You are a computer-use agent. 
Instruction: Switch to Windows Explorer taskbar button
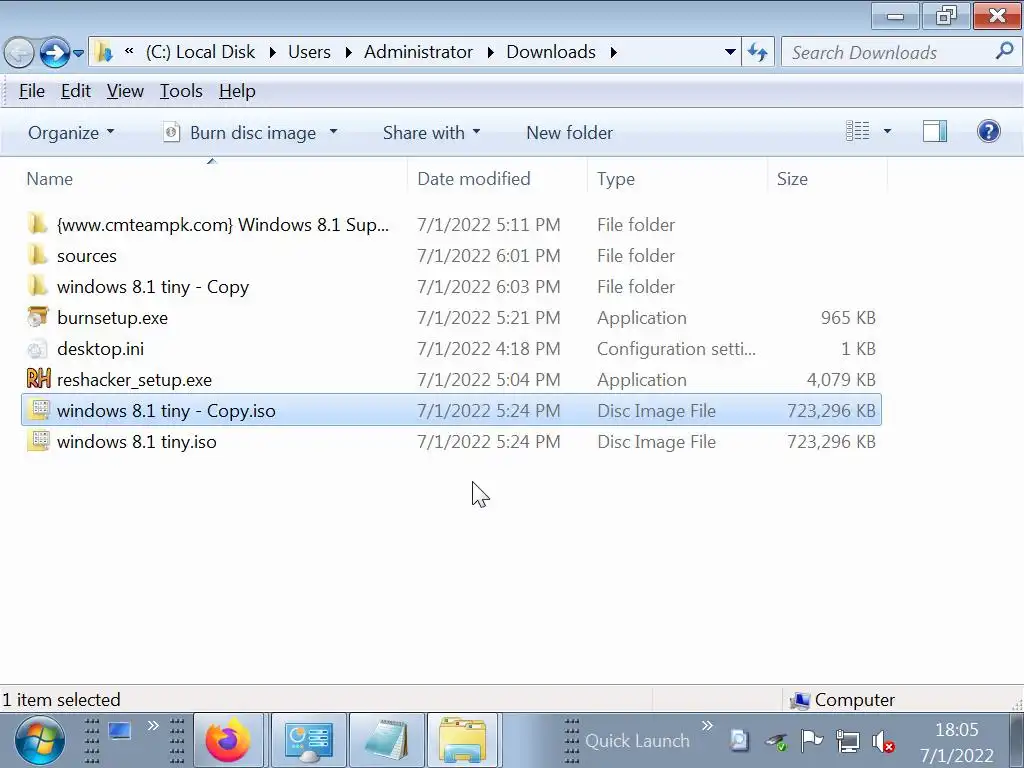462,741
